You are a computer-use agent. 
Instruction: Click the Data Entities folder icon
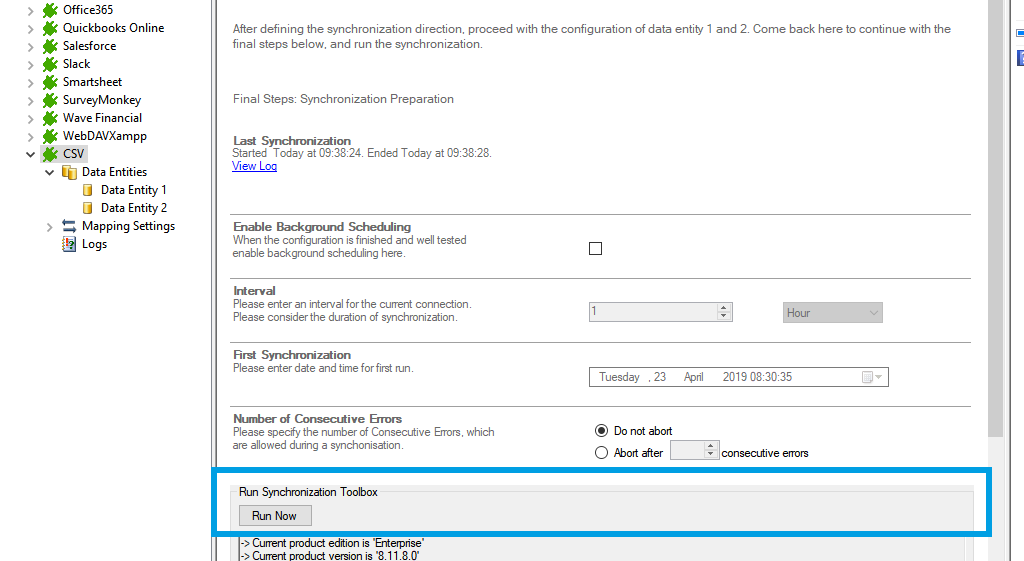point(69,172)
